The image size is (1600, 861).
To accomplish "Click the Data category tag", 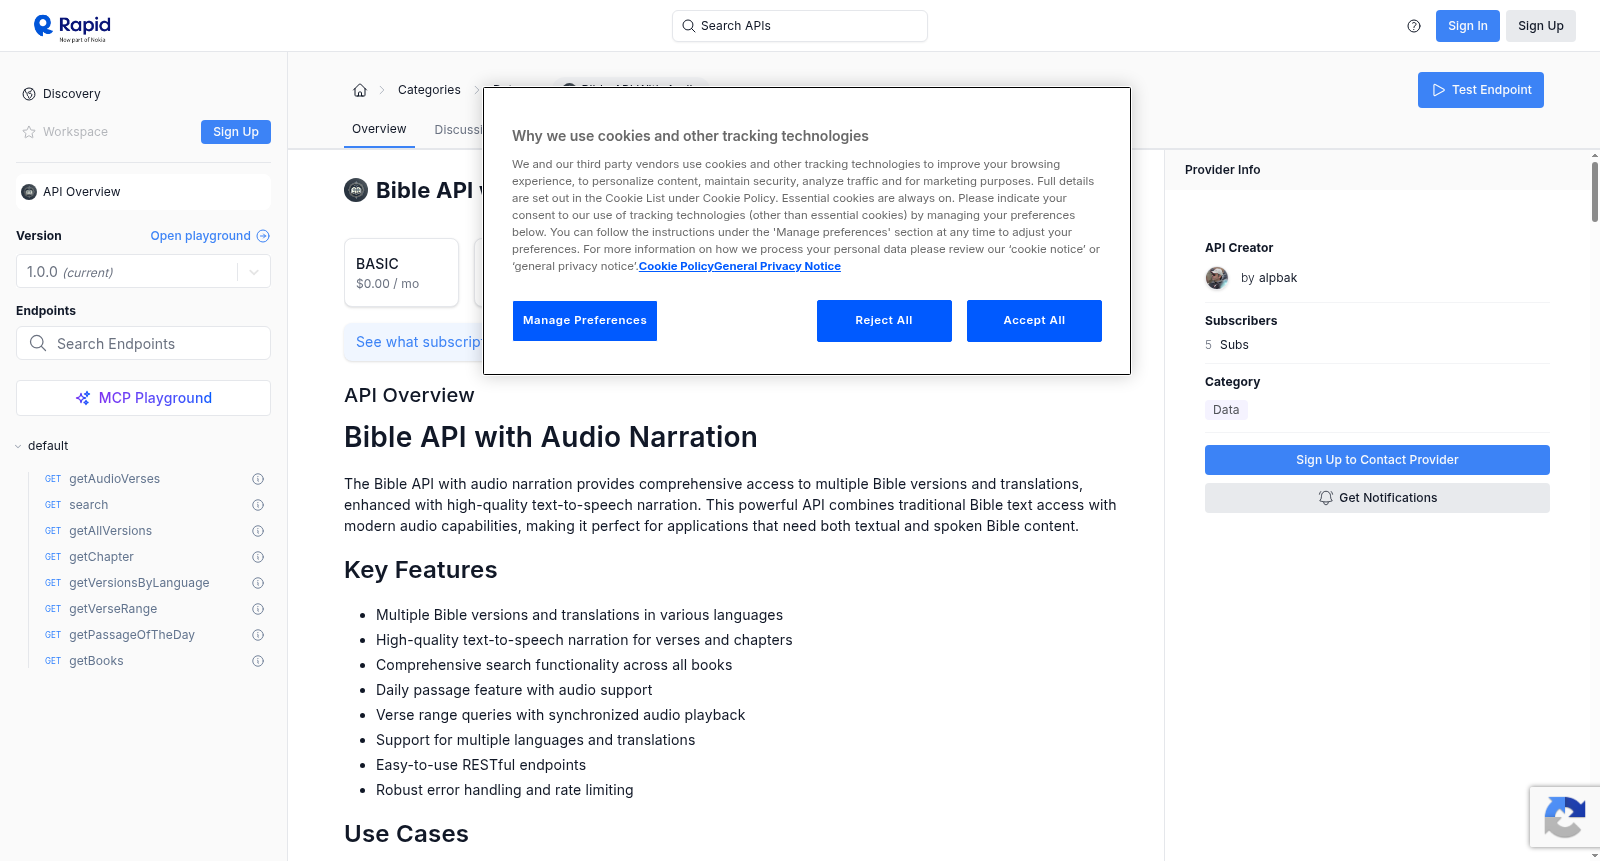I will point(1226,410).
